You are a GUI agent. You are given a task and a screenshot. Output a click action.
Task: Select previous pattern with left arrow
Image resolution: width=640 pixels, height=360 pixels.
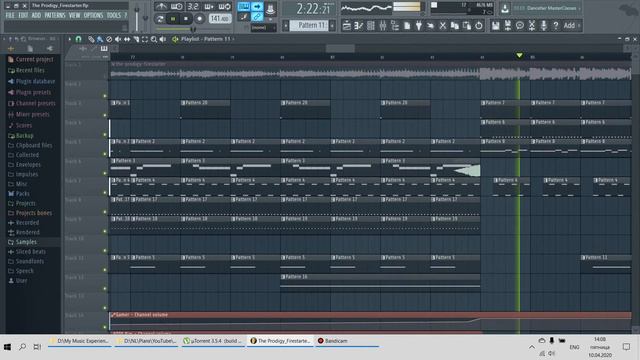286,26
